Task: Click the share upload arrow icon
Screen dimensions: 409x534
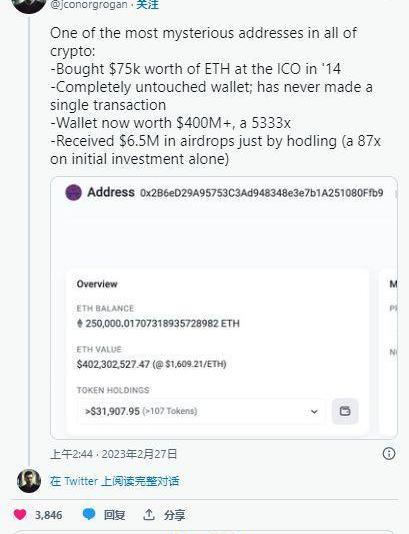Action: click(x=148, y=515)
